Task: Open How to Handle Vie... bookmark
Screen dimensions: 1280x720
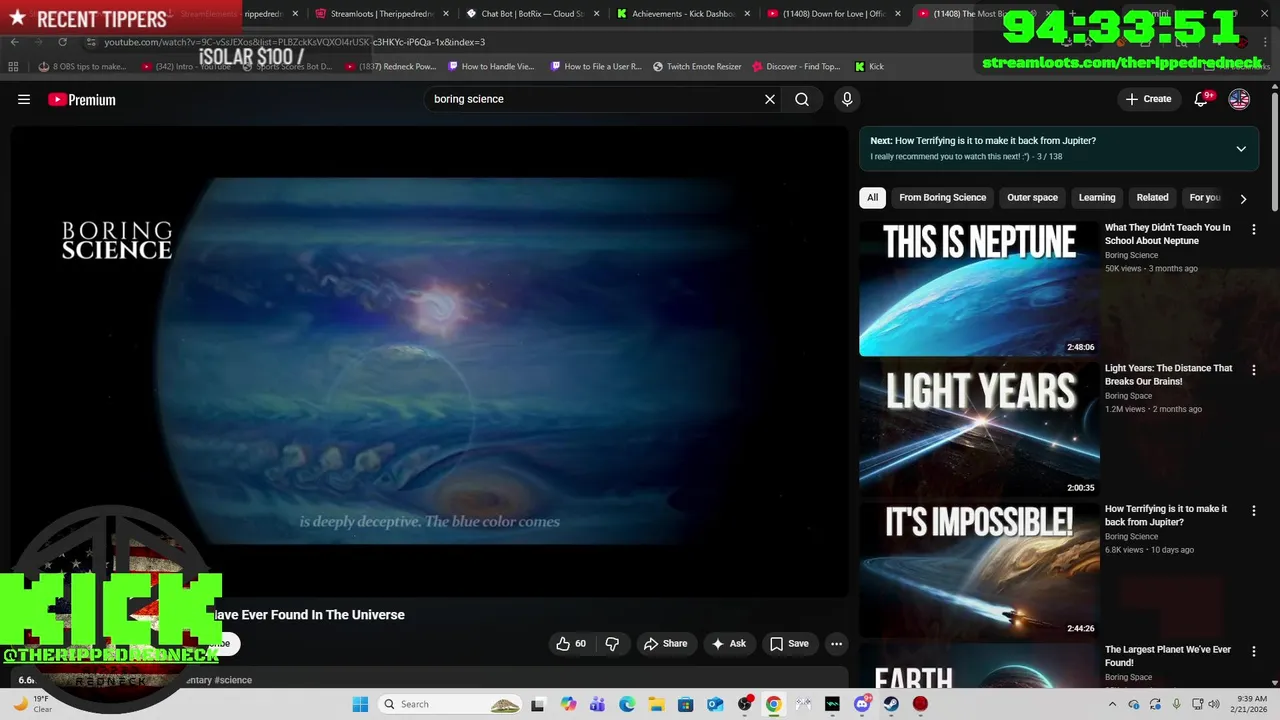Action: click(x=493, y=67)
